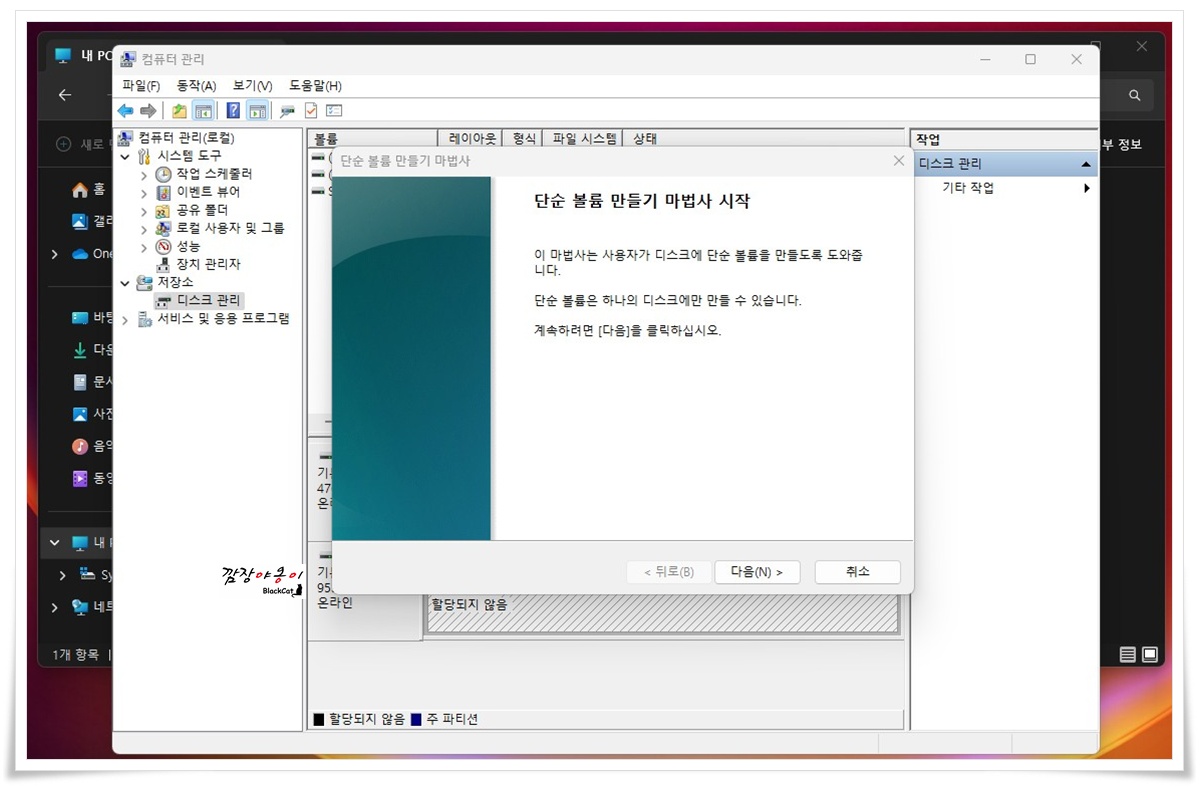This screenshot has width=1200, height=787.
Task: Click the red checkmark document toolbar icon
Action: 311,110
